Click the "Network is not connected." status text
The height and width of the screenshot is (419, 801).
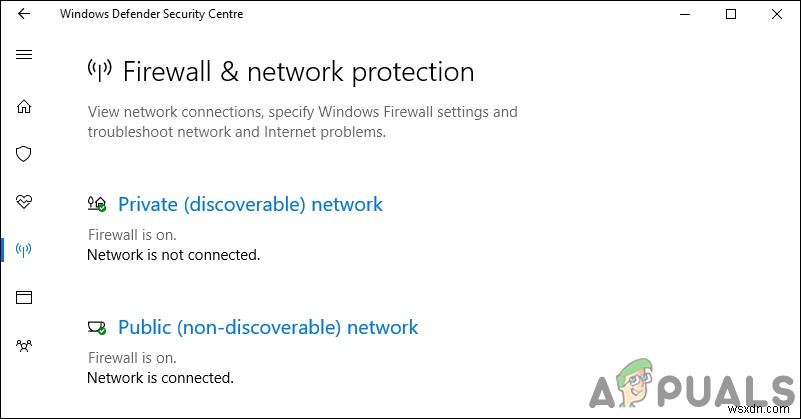pos(173,255)
